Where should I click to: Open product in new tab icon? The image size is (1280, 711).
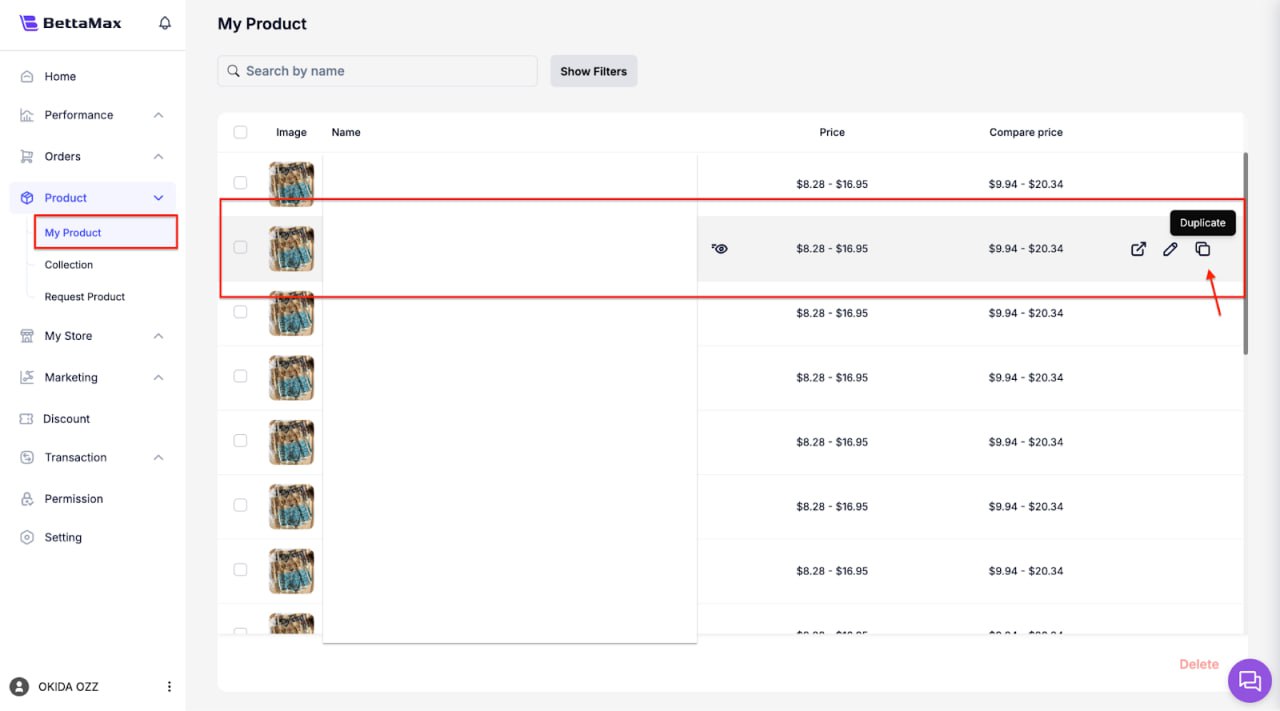(x=1138, y=249)
